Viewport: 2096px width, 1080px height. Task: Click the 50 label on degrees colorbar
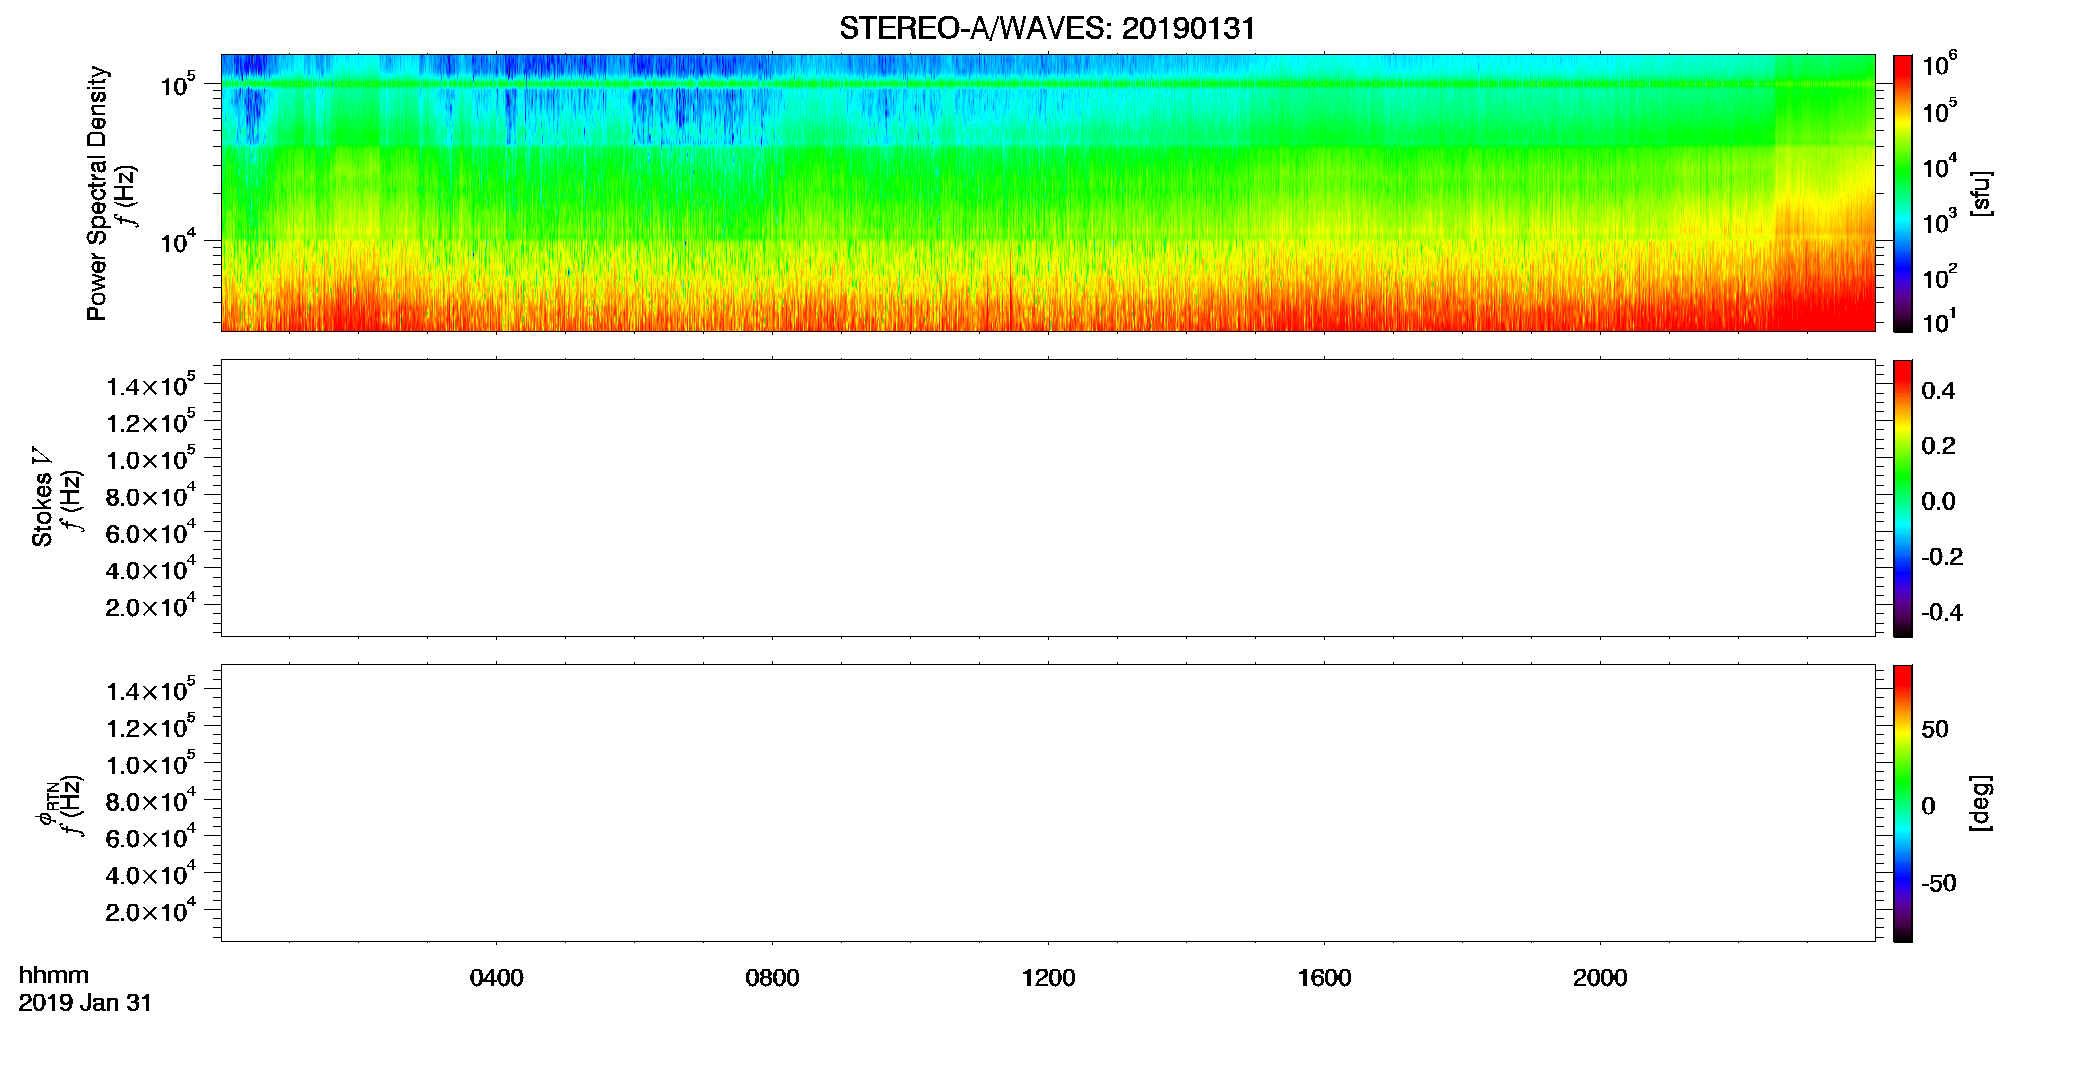1935,729
